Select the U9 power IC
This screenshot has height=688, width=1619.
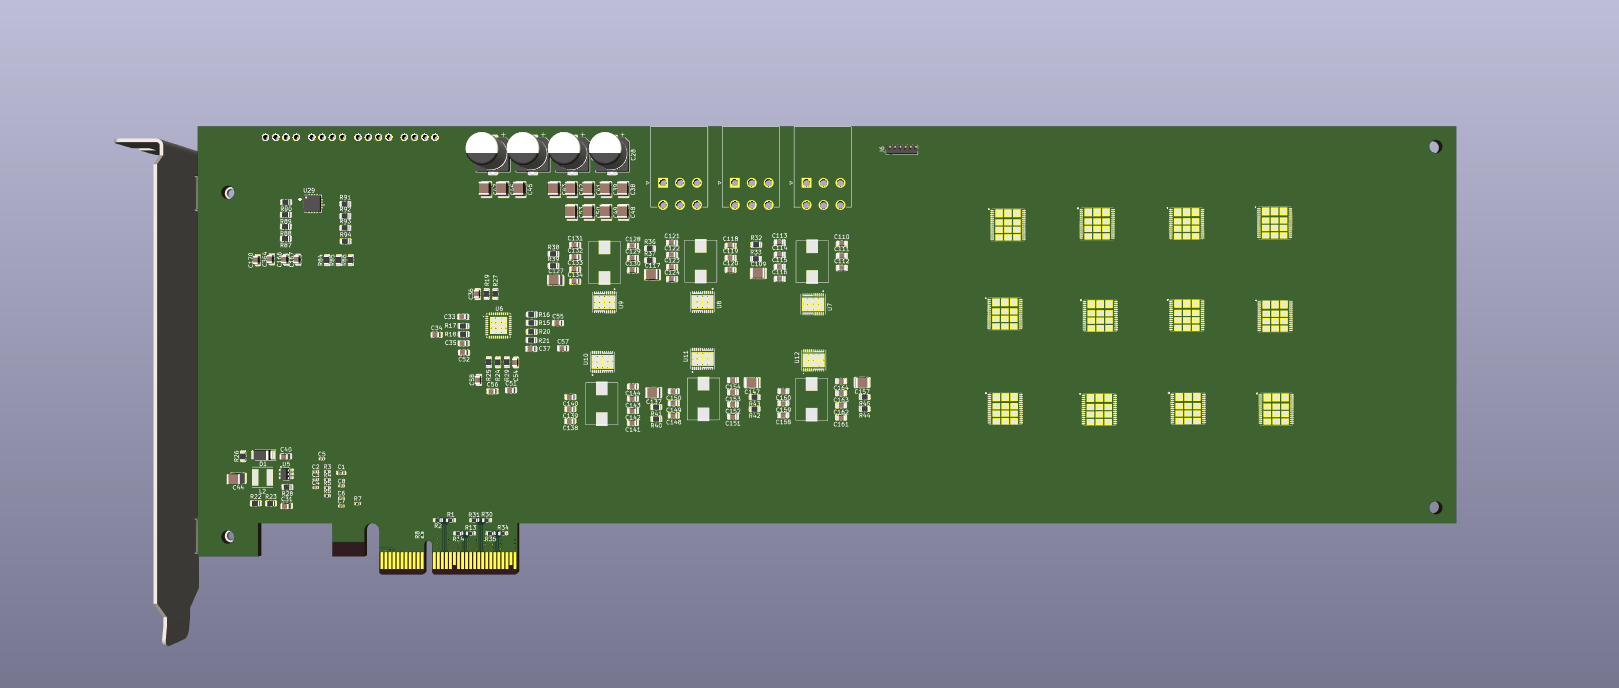(x=604, y=301)
